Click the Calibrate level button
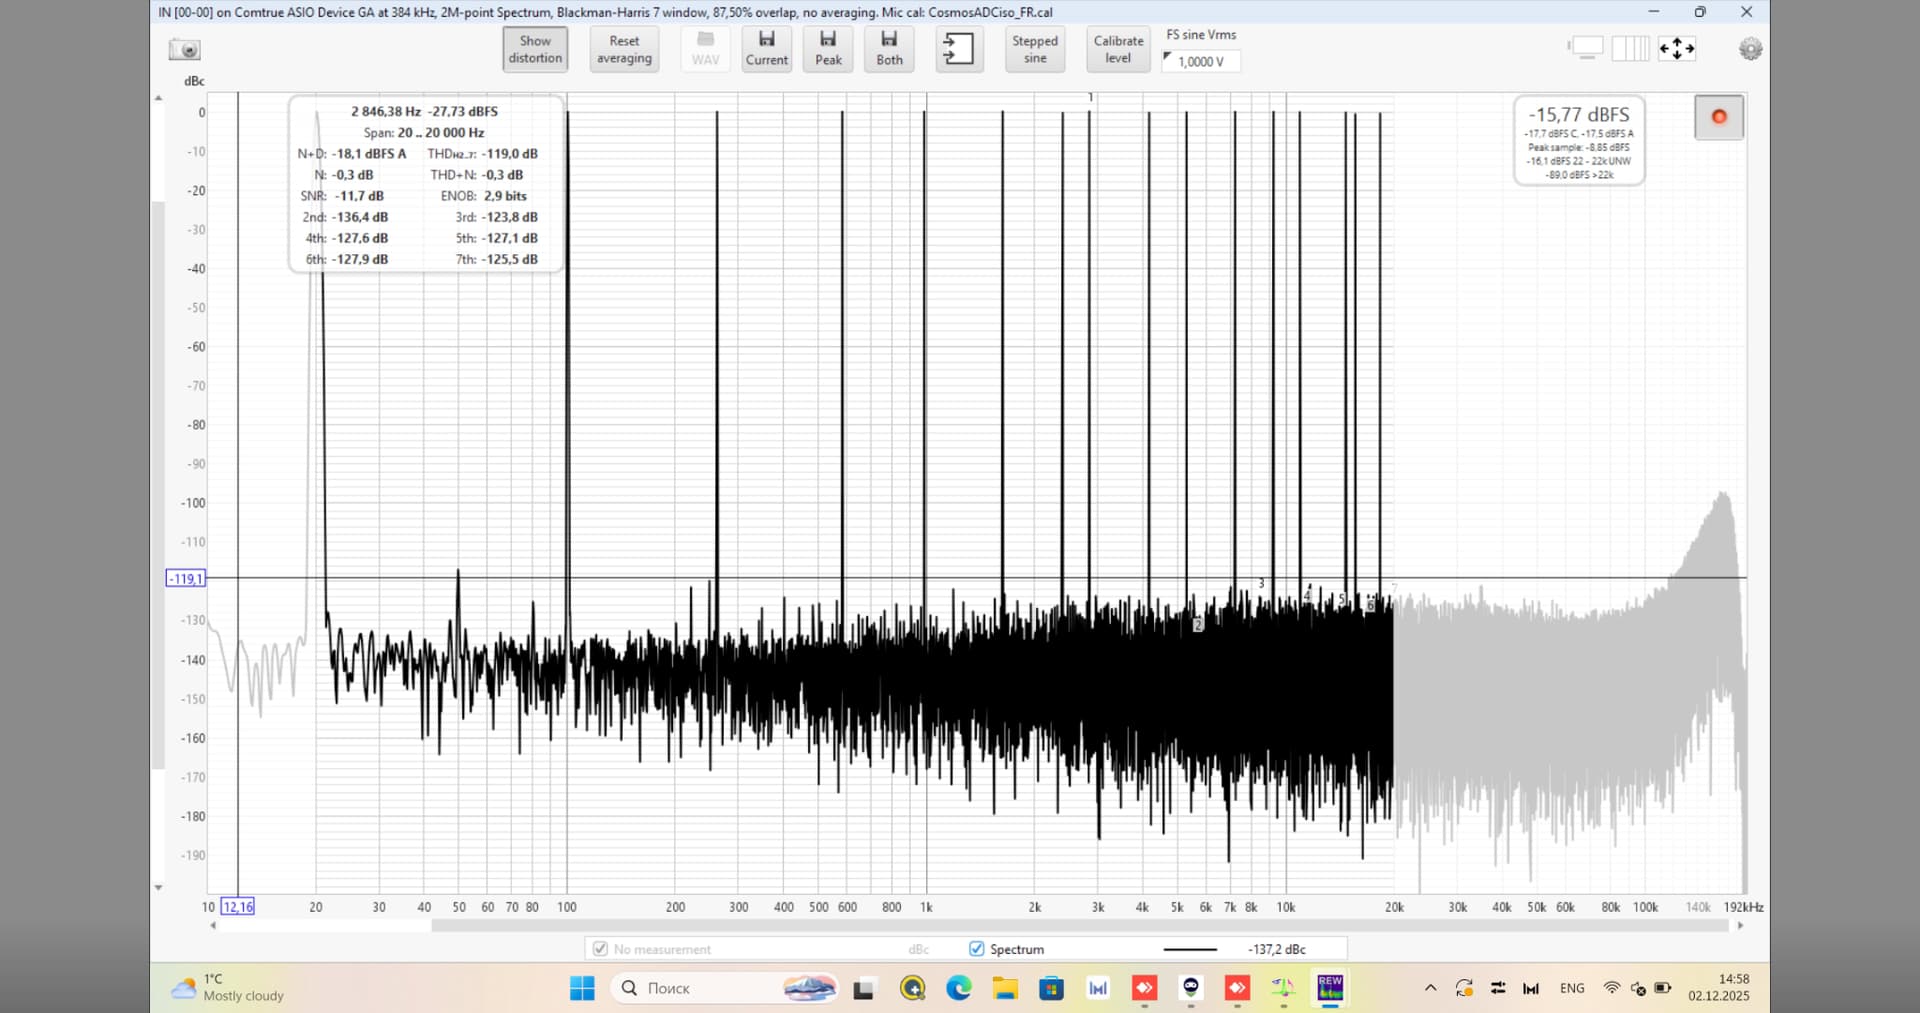Screen dimensions: 1920x1013 point(1118,49)
